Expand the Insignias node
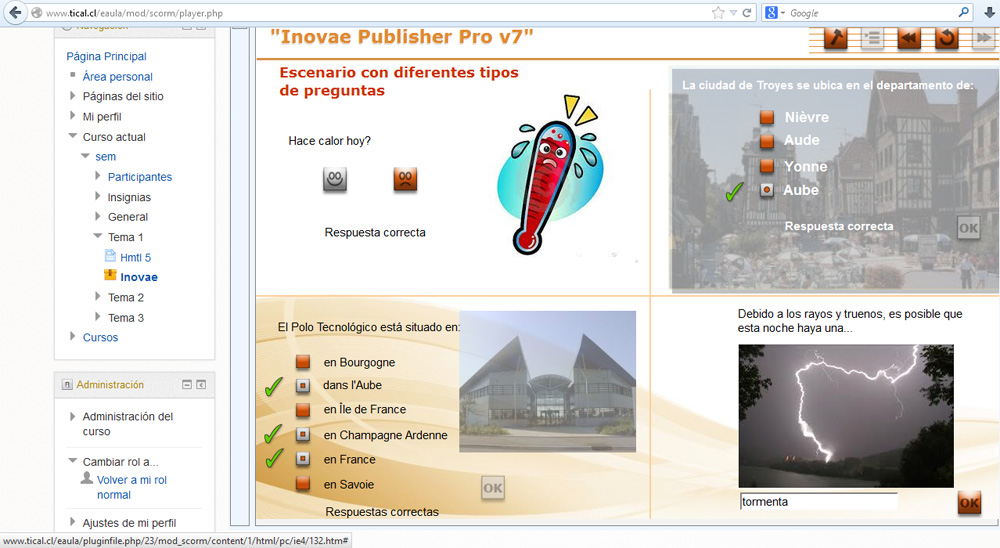Image resolution: width=1000 pixels, height=548 pixels. point(98,196)
